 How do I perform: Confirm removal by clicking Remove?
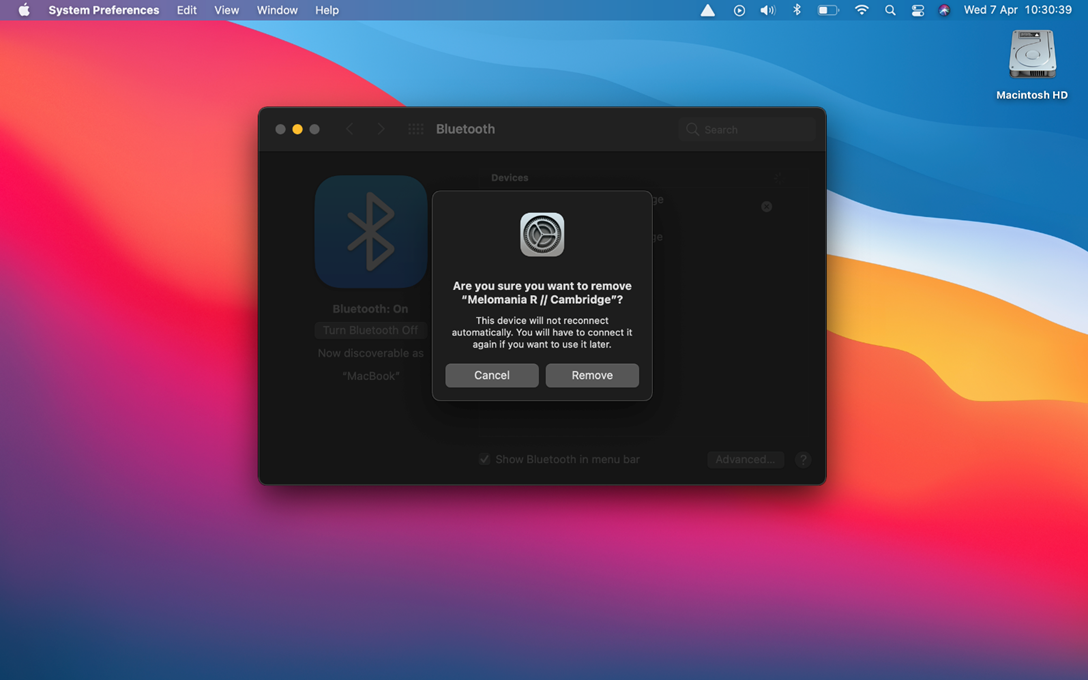(592, 375)
